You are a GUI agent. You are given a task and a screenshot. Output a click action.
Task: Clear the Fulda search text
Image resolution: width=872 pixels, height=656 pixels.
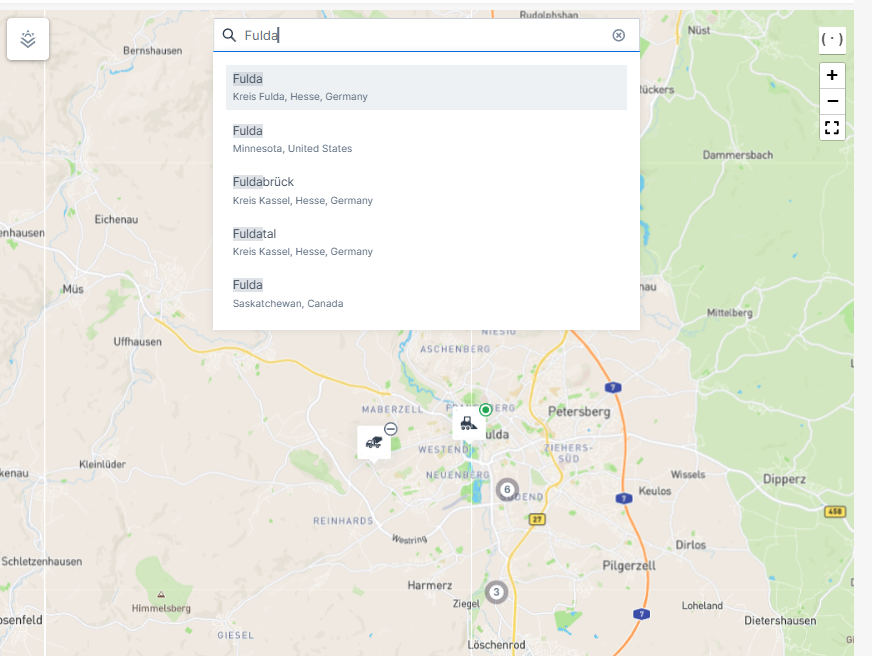pos(618,35)
